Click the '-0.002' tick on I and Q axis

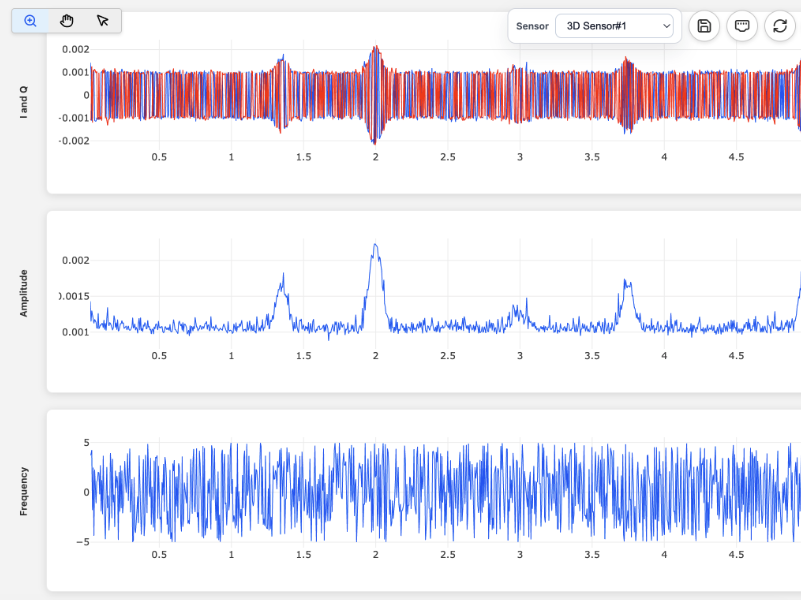(x=74, y=141)
